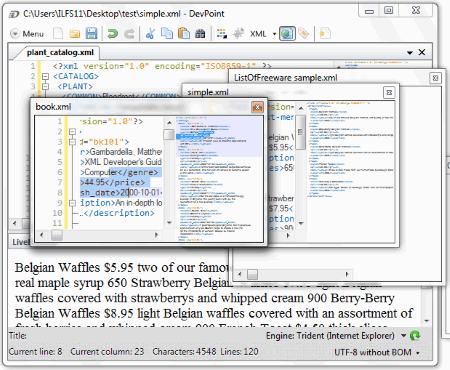450x370 pixels.
Task: Click Engine: Trident (Internet Explorer) label
Action: (330, 336)
